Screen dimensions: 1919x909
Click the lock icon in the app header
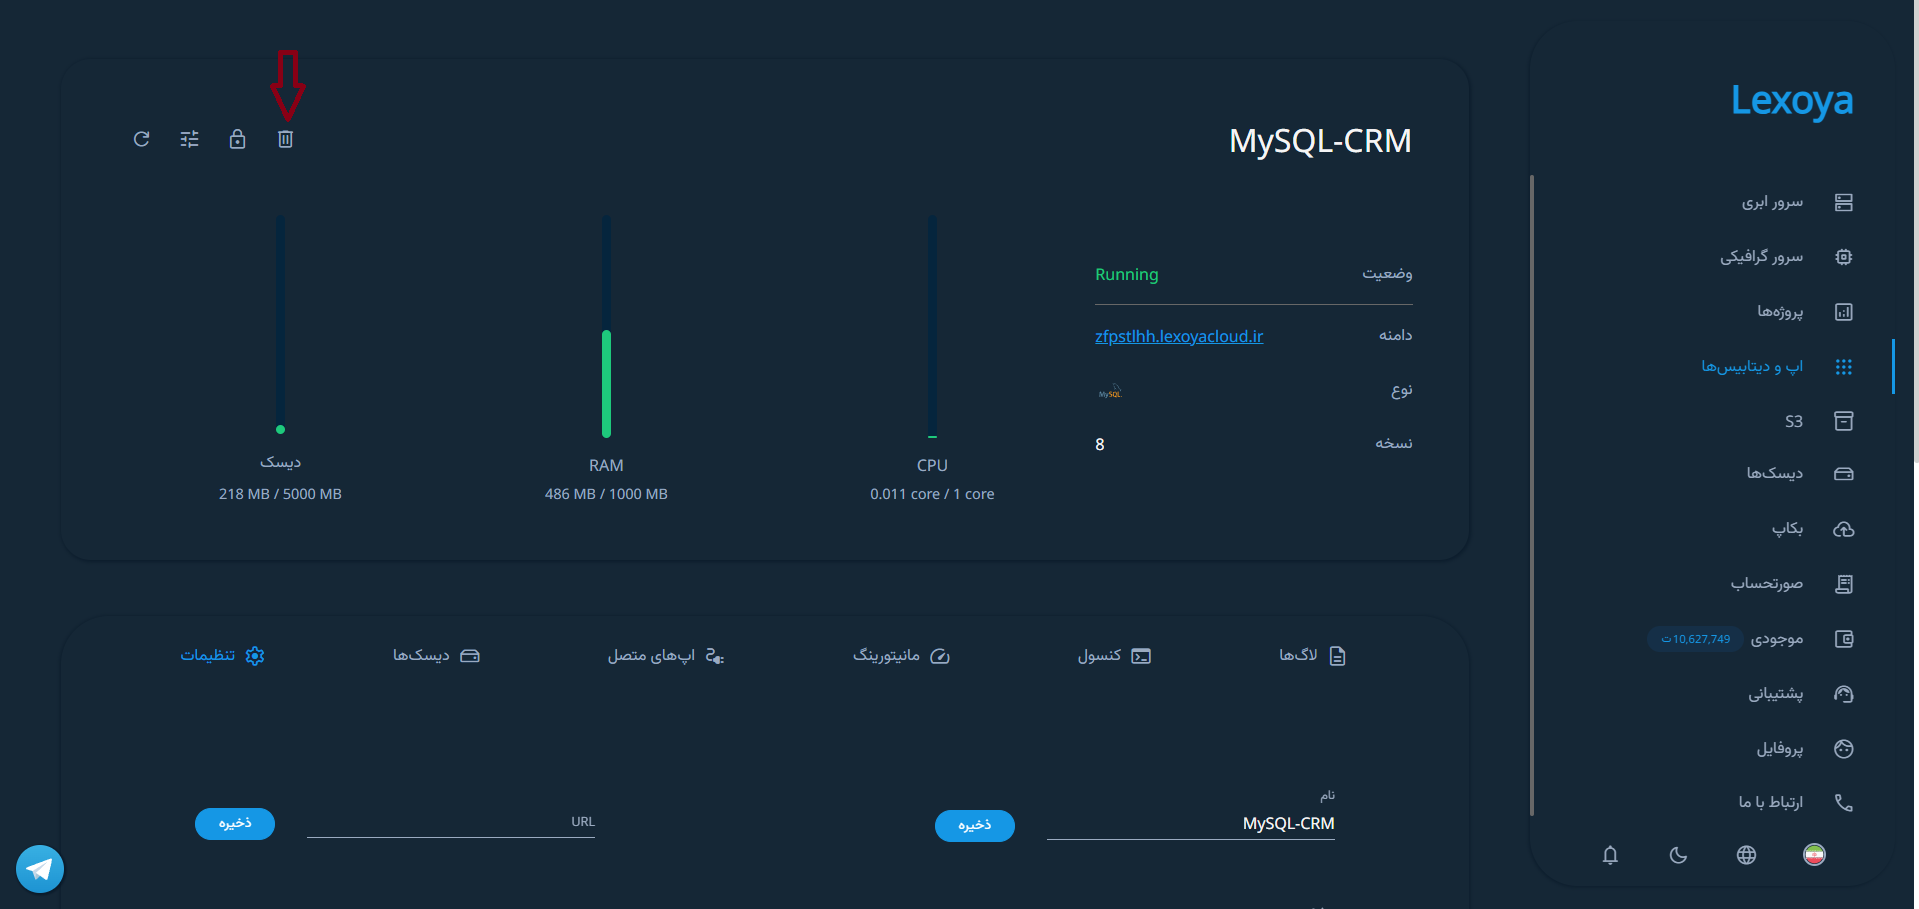tap(237, 139)
